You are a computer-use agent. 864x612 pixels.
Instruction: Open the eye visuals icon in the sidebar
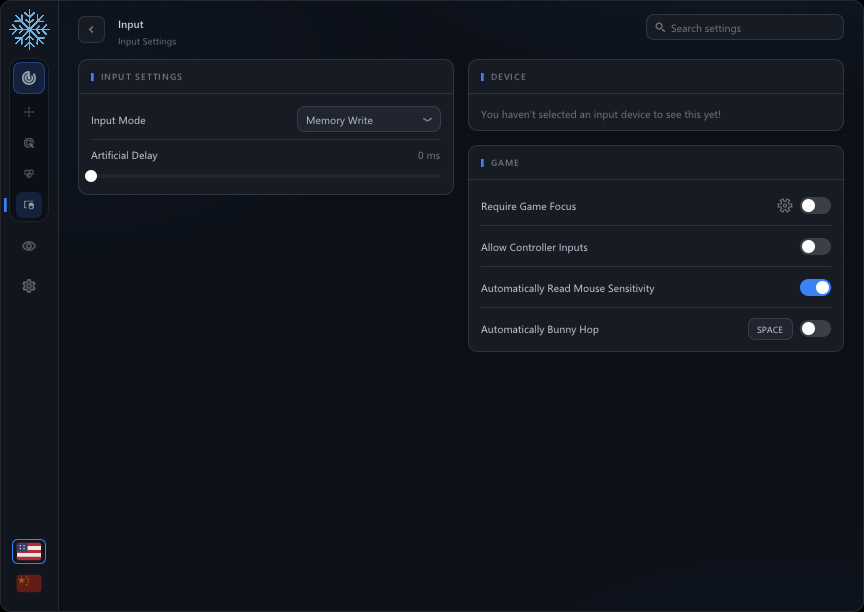(29, 246)
